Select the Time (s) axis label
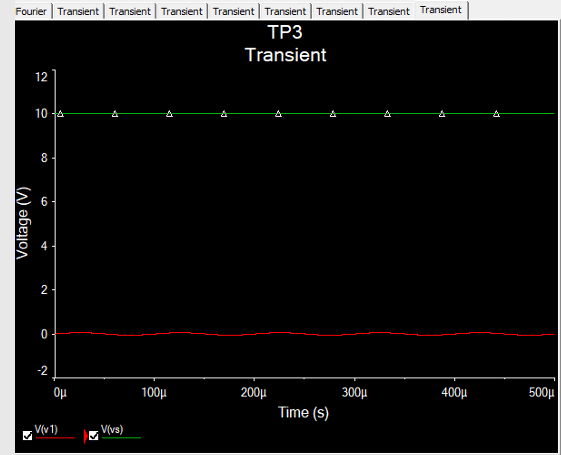 pos(303,412)
